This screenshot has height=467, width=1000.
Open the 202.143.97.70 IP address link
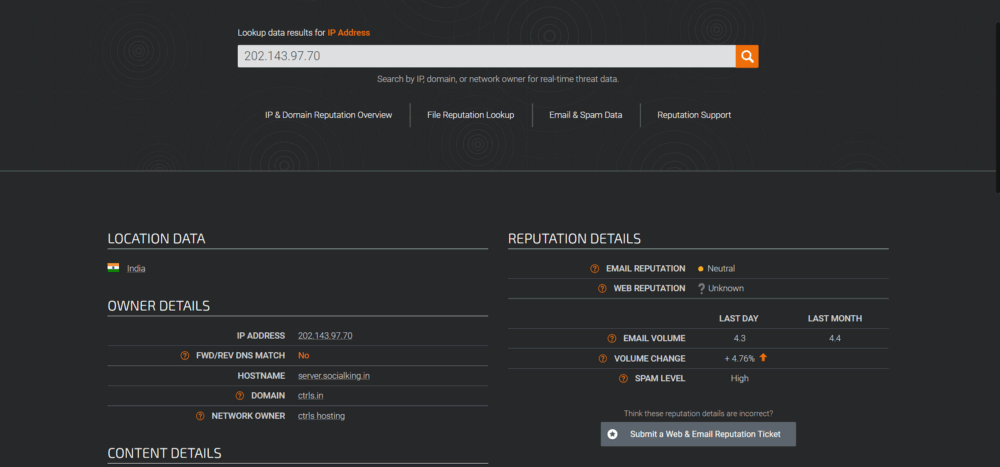click(x=325, y=336)
